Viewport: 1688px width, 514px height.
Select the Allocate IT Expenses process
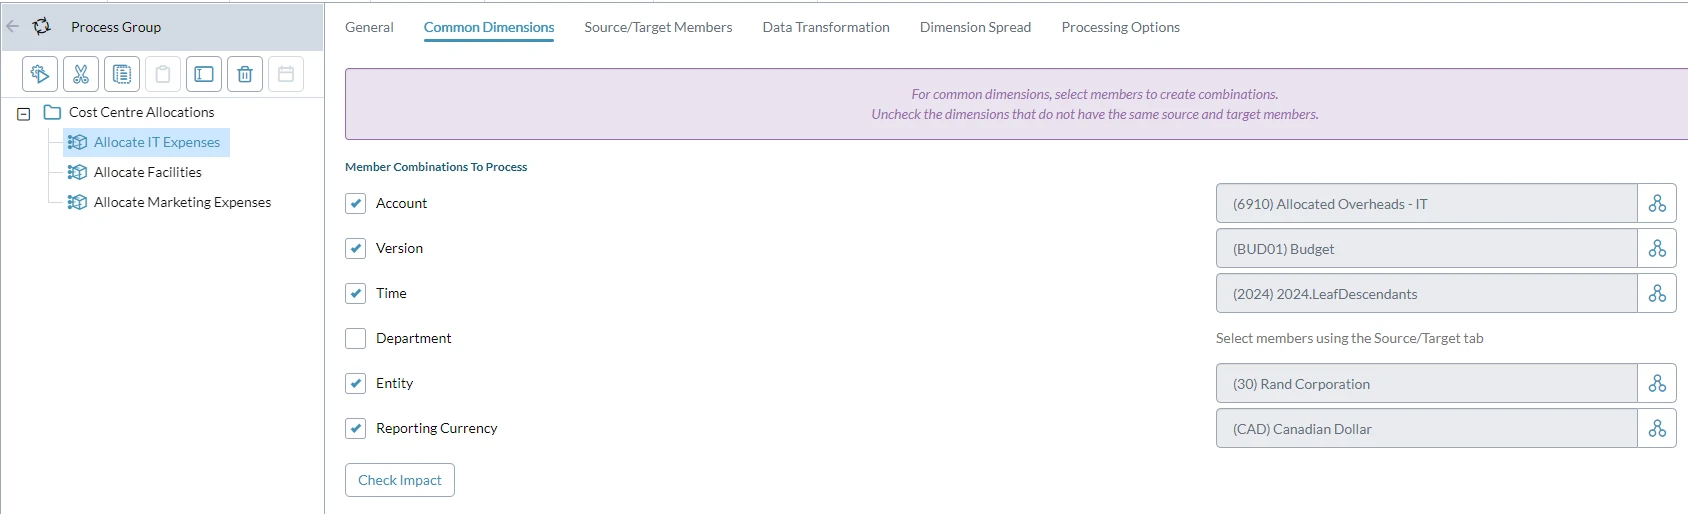pyautogui.click(x=157, y=142)
